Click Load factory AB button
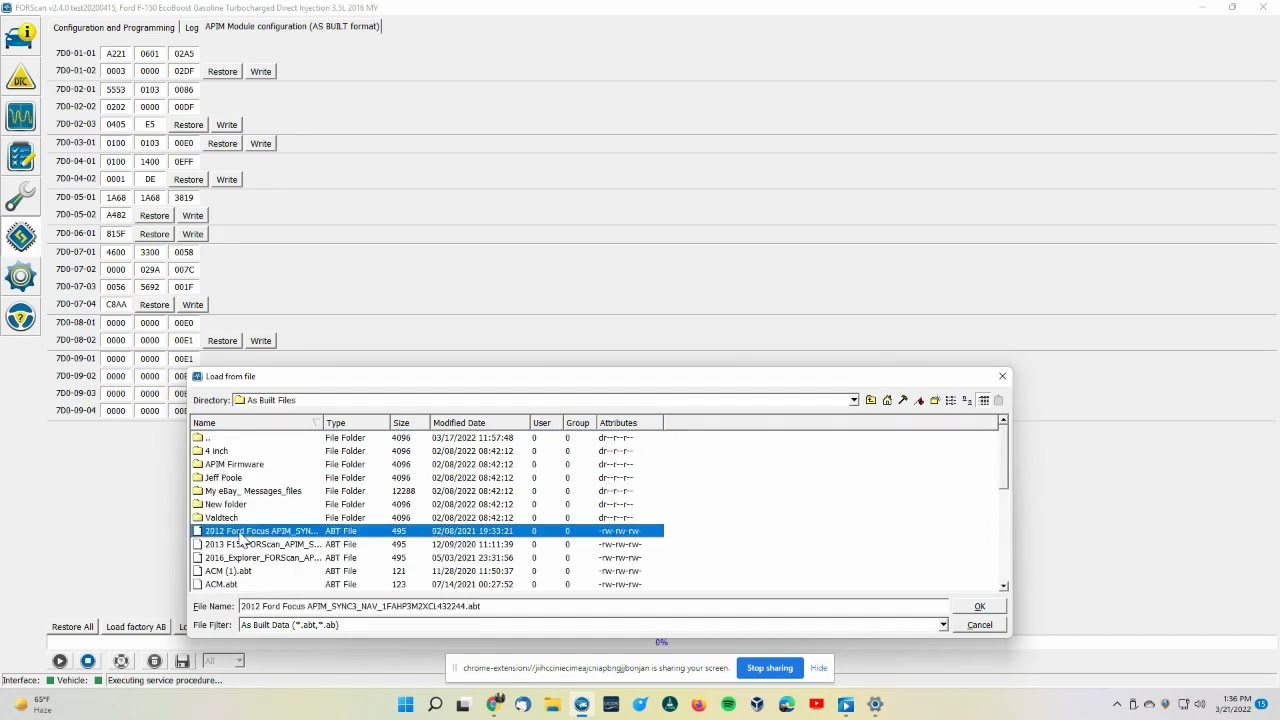The width and height of the screenshot is (1280, 720). pyautogui.click(x=136, y=627)
